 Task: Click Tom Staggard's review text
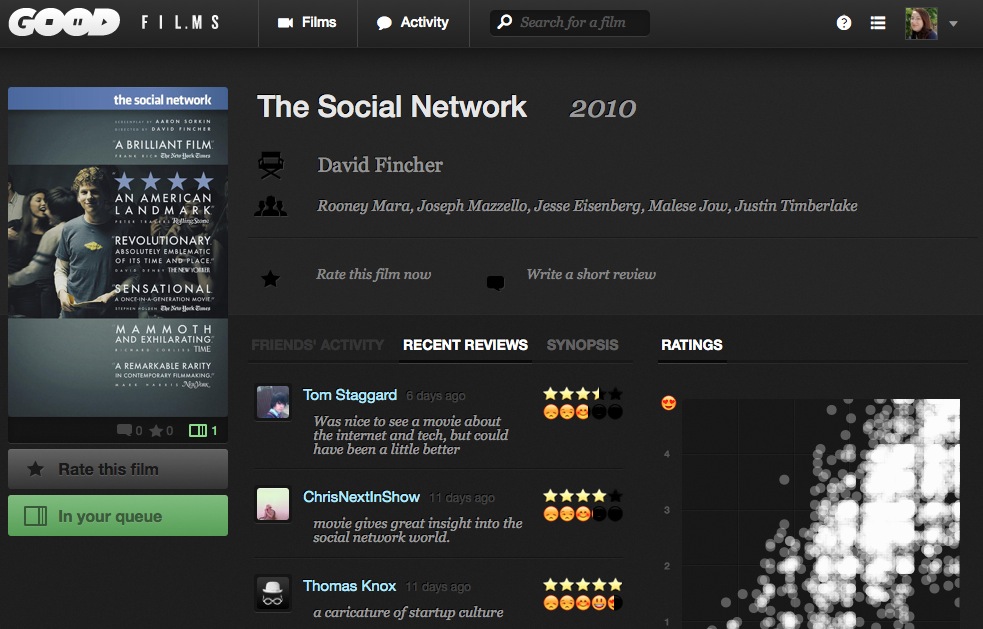(411, 435)
